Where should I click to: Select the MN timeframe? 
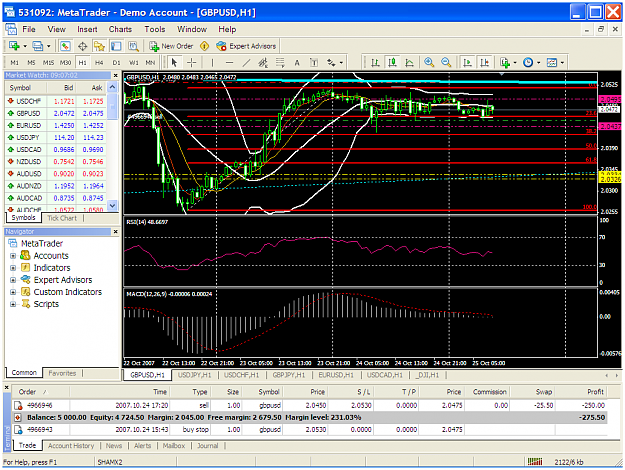pyautogui.click(x=150, y=63)
